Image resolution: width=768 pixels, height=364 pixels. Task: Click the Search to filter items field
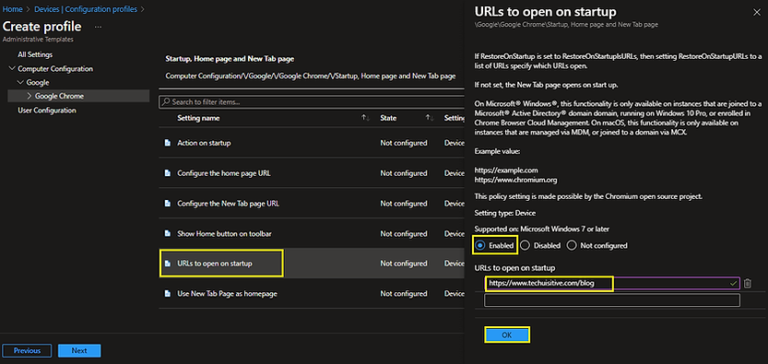coord(311,102)
